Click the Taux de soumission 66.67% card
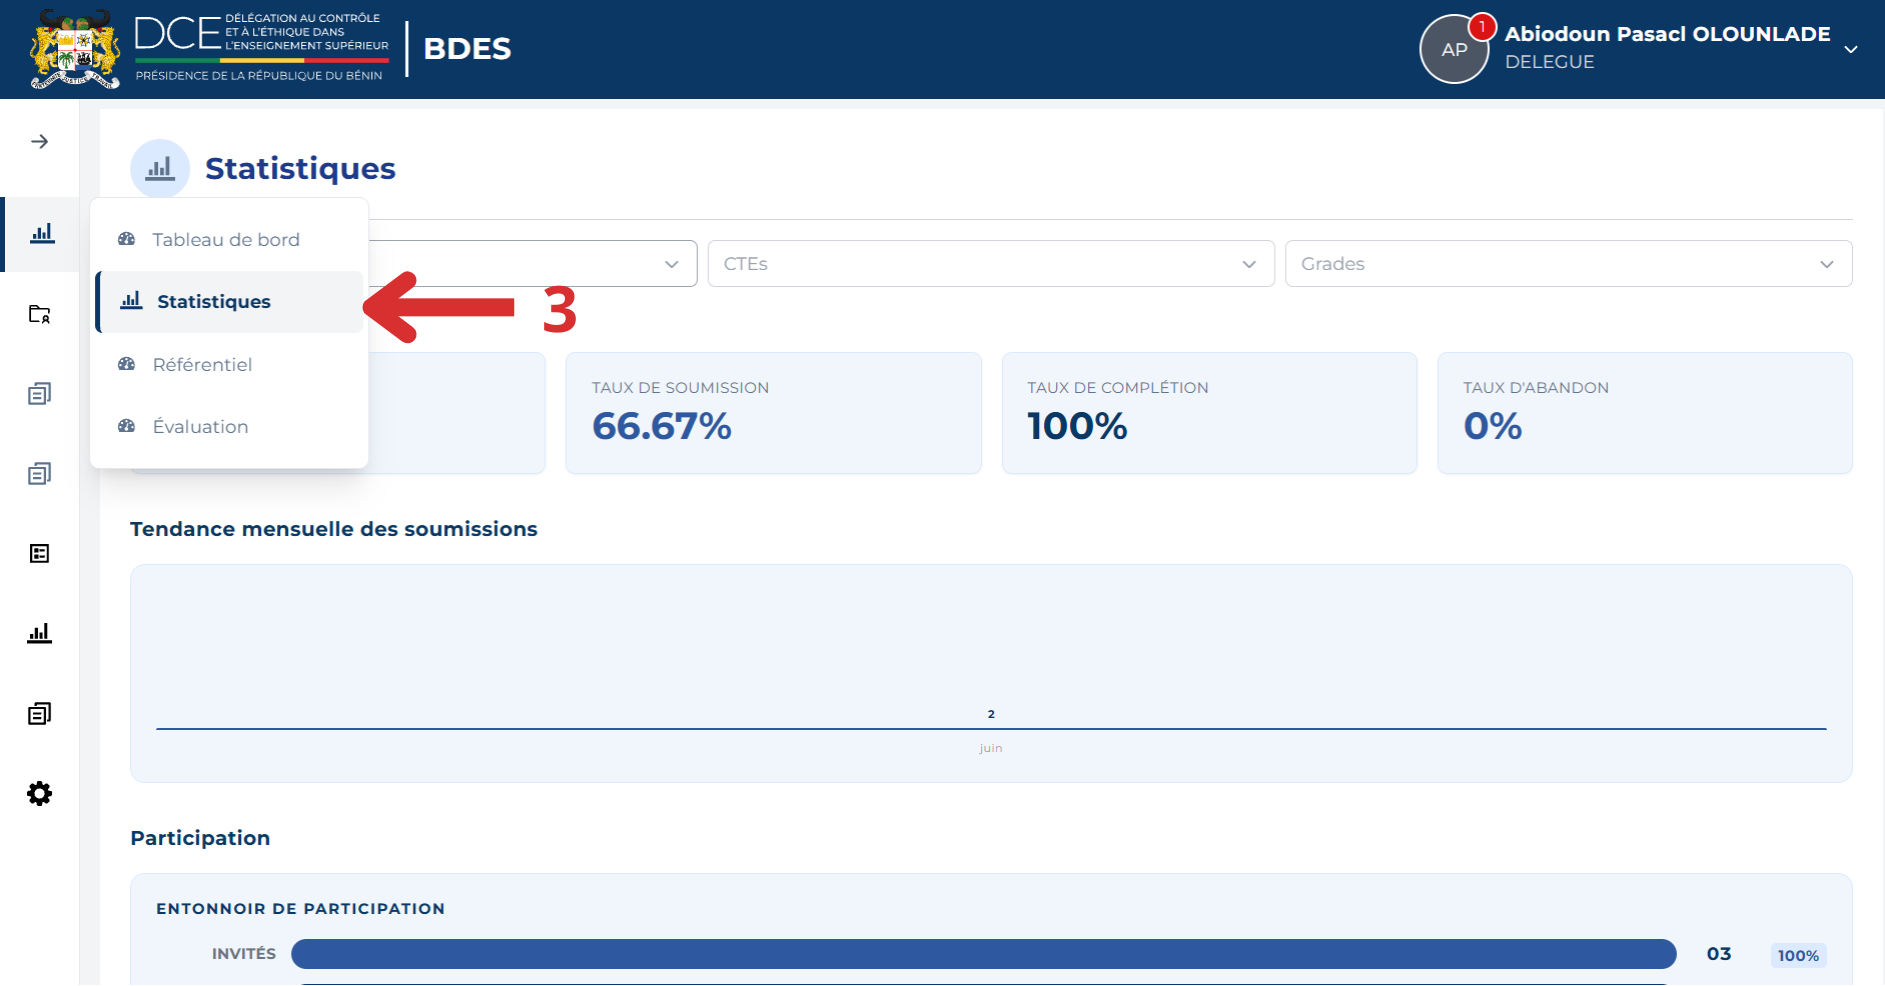The image size is (1885, 986). (x=773, y=413)
